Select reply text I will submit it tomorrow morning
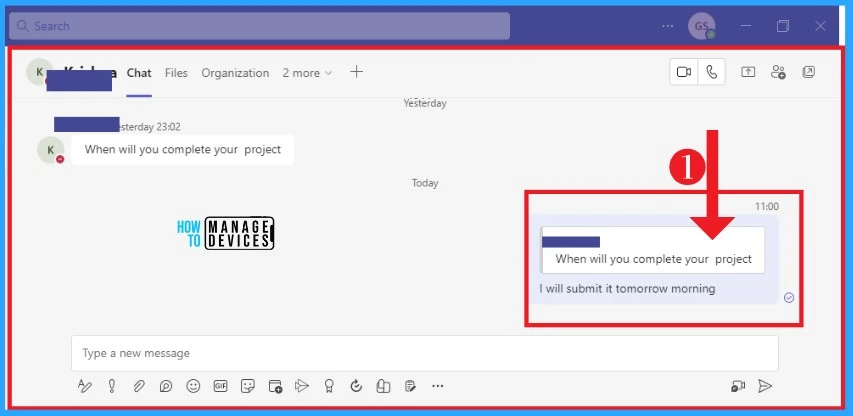Viewport: 853px width, 416px height. 627,289
